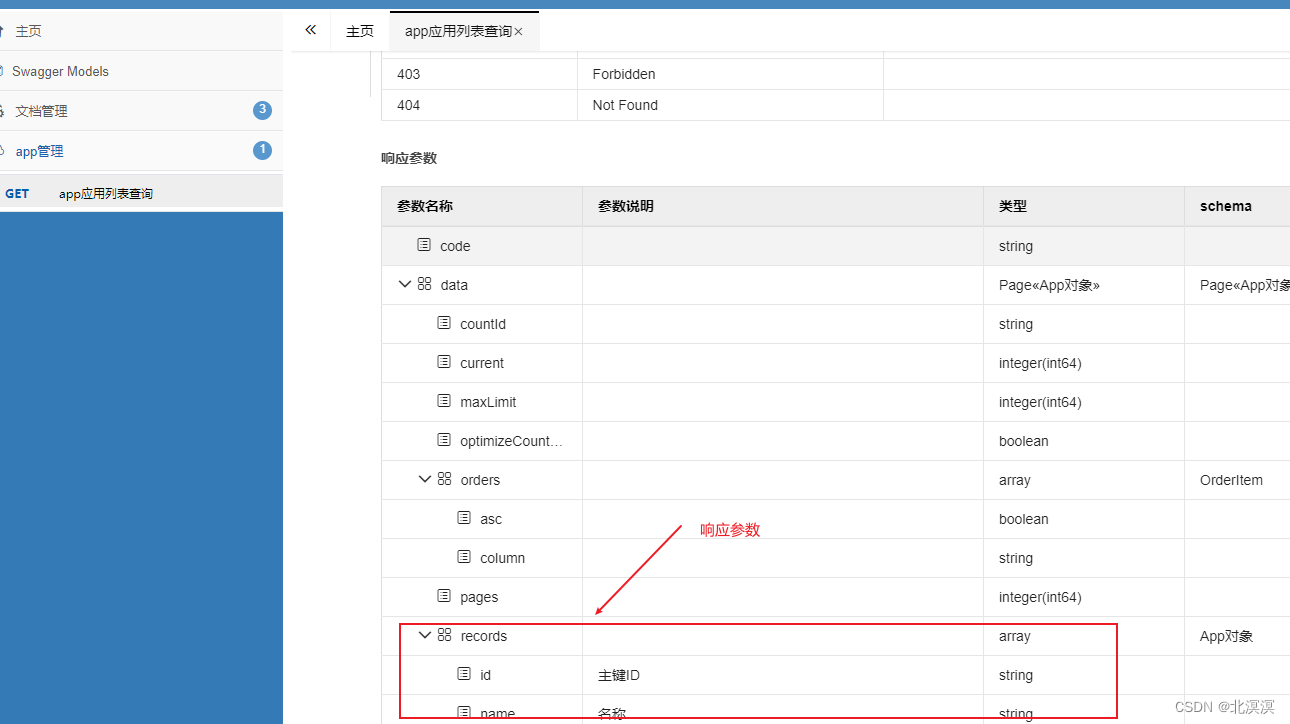Click the field icon beside pages

443,596
